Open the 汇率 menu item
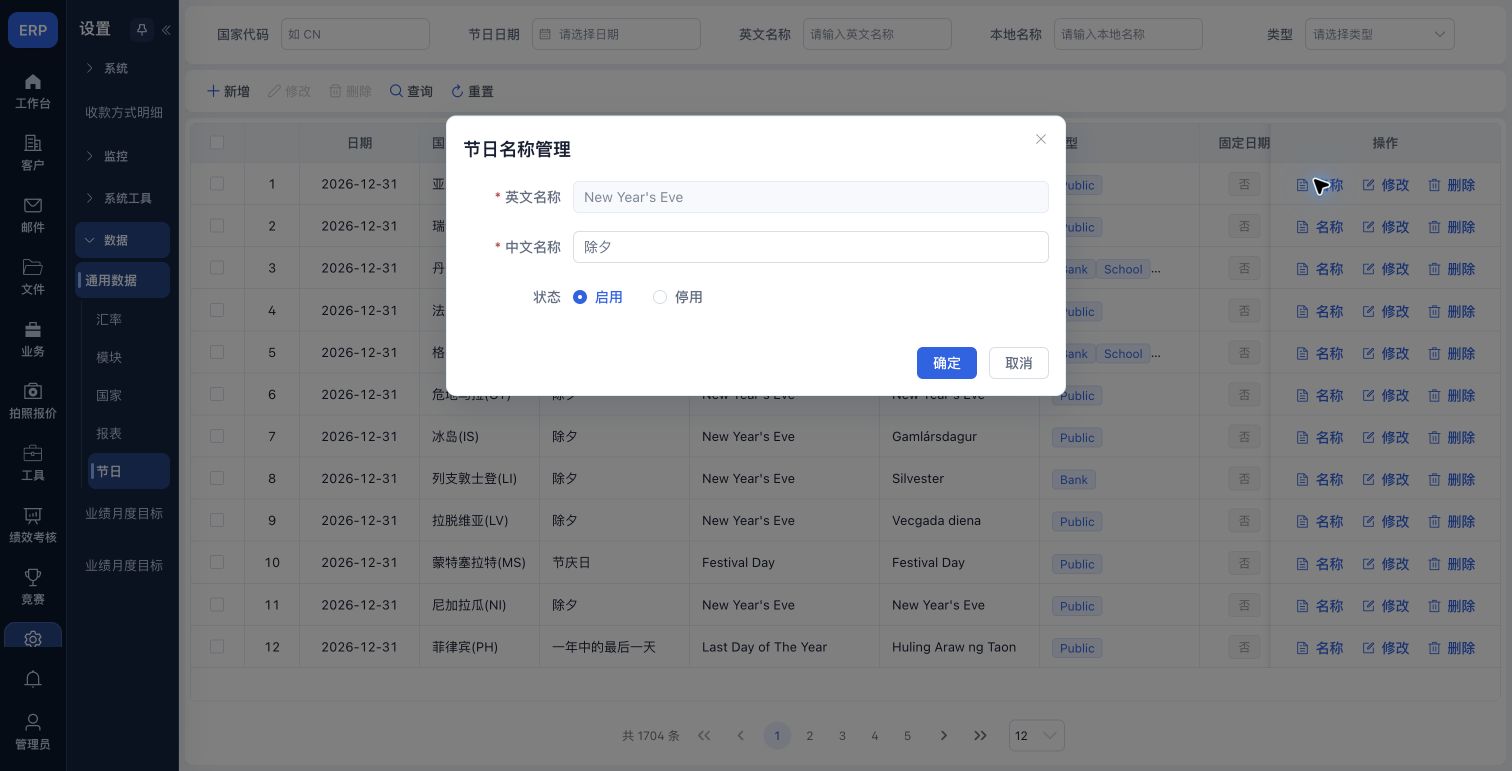This screenshot has width=1512, height=771. click(109, 319)
